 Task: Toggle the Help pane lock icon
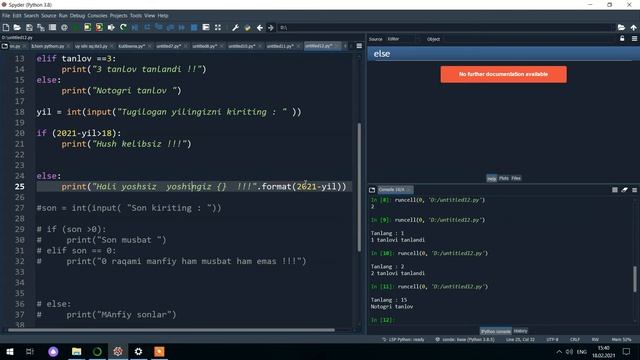622,39
